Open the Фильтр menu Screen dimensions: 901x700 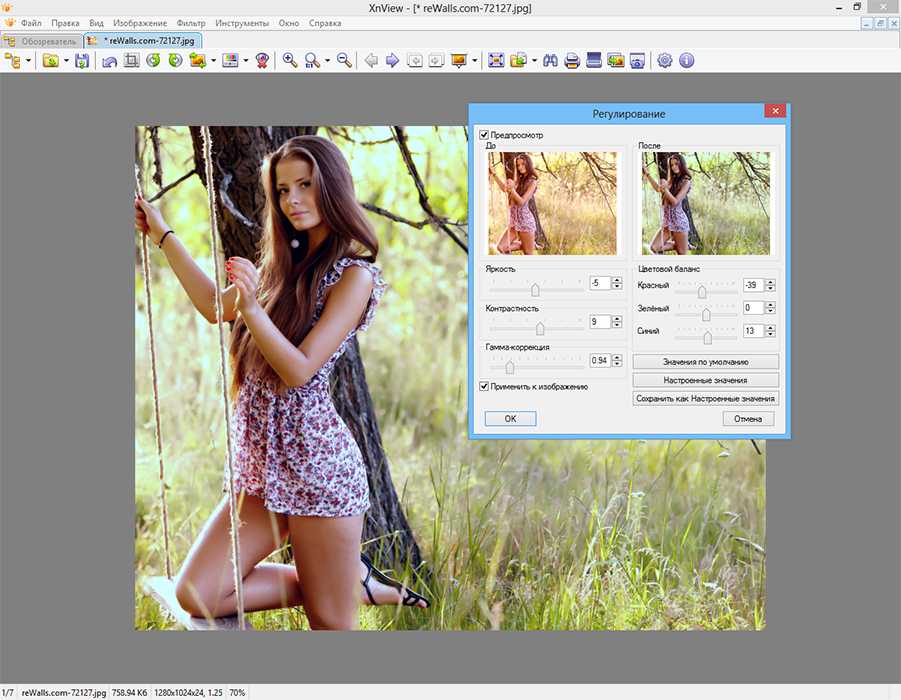point(190,22)
